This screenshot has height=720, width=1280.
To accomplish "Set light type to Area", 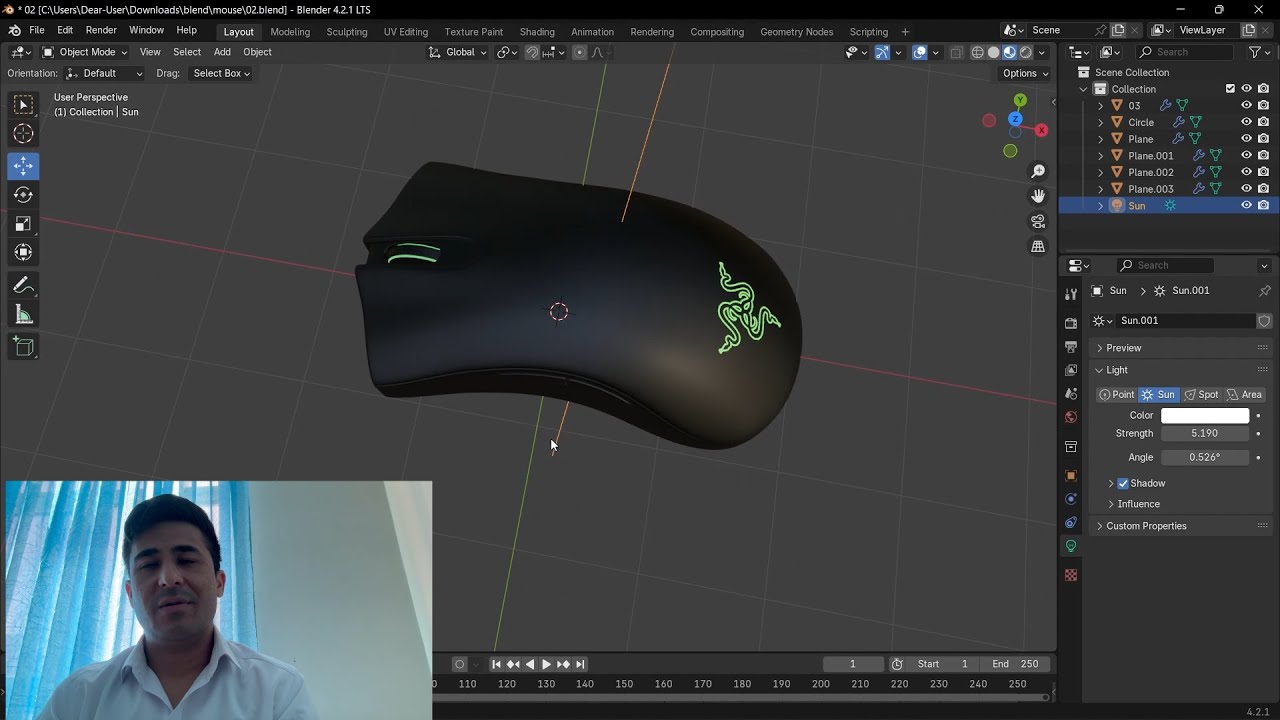I will click(x=1245, y=394).
